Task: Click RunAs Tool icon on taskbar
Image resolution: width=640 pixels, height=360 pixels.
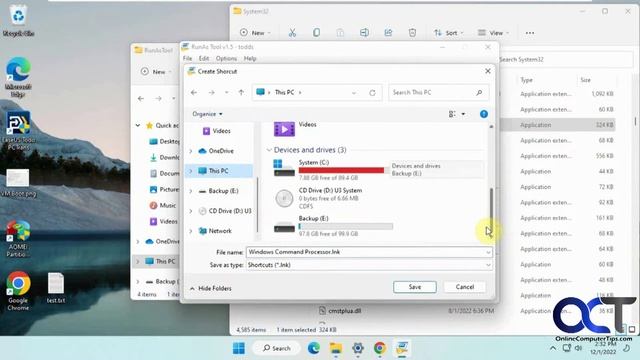Action: click(x=402, y=348)
